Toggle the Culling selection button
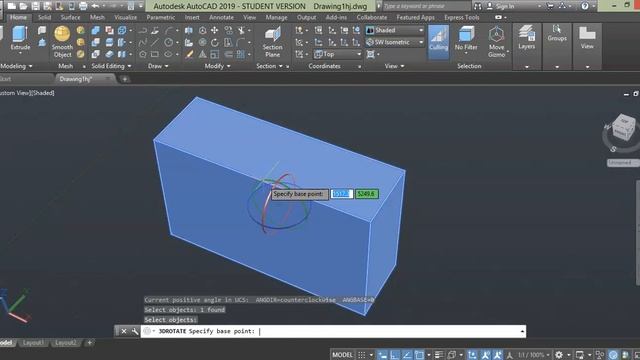The width and height of the screenshot is (640, 360). 438,42
